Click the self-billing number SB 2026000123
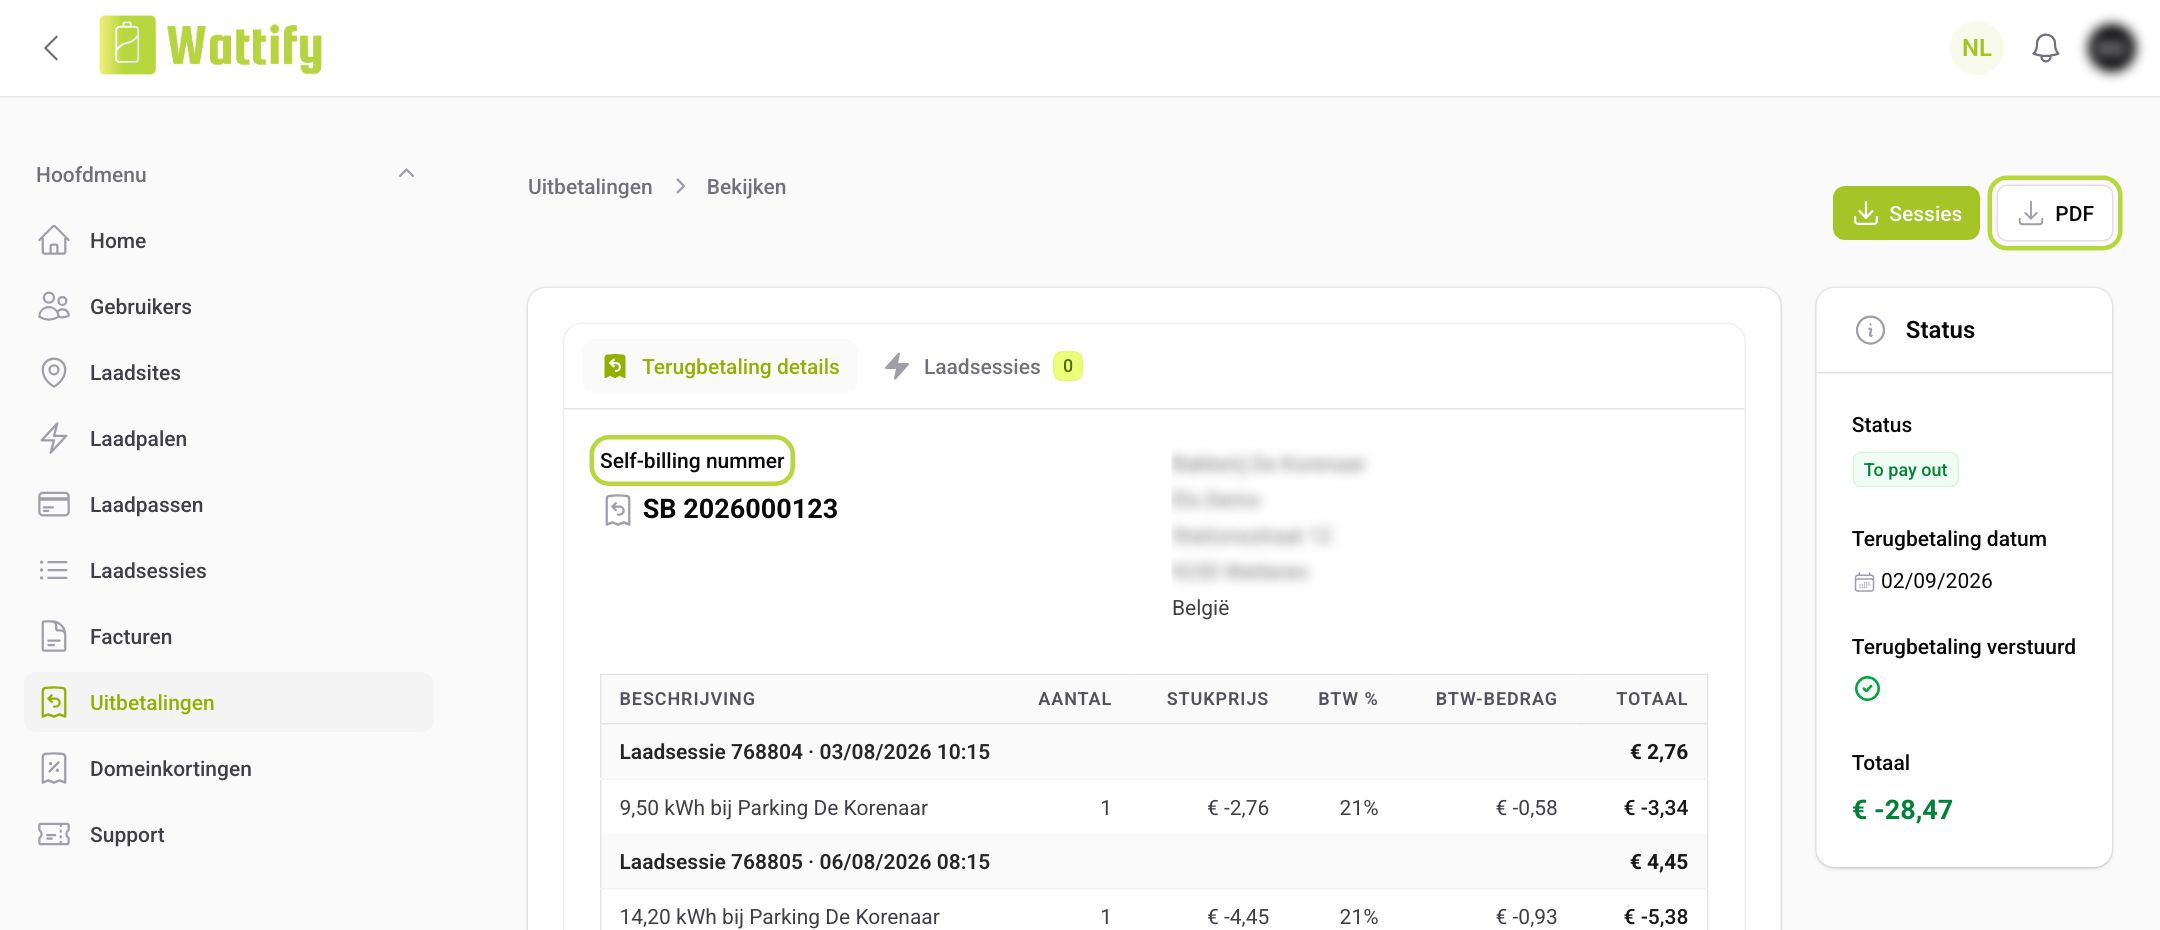The width and height of the screenshot is (2160, 930). coord(740,509)
